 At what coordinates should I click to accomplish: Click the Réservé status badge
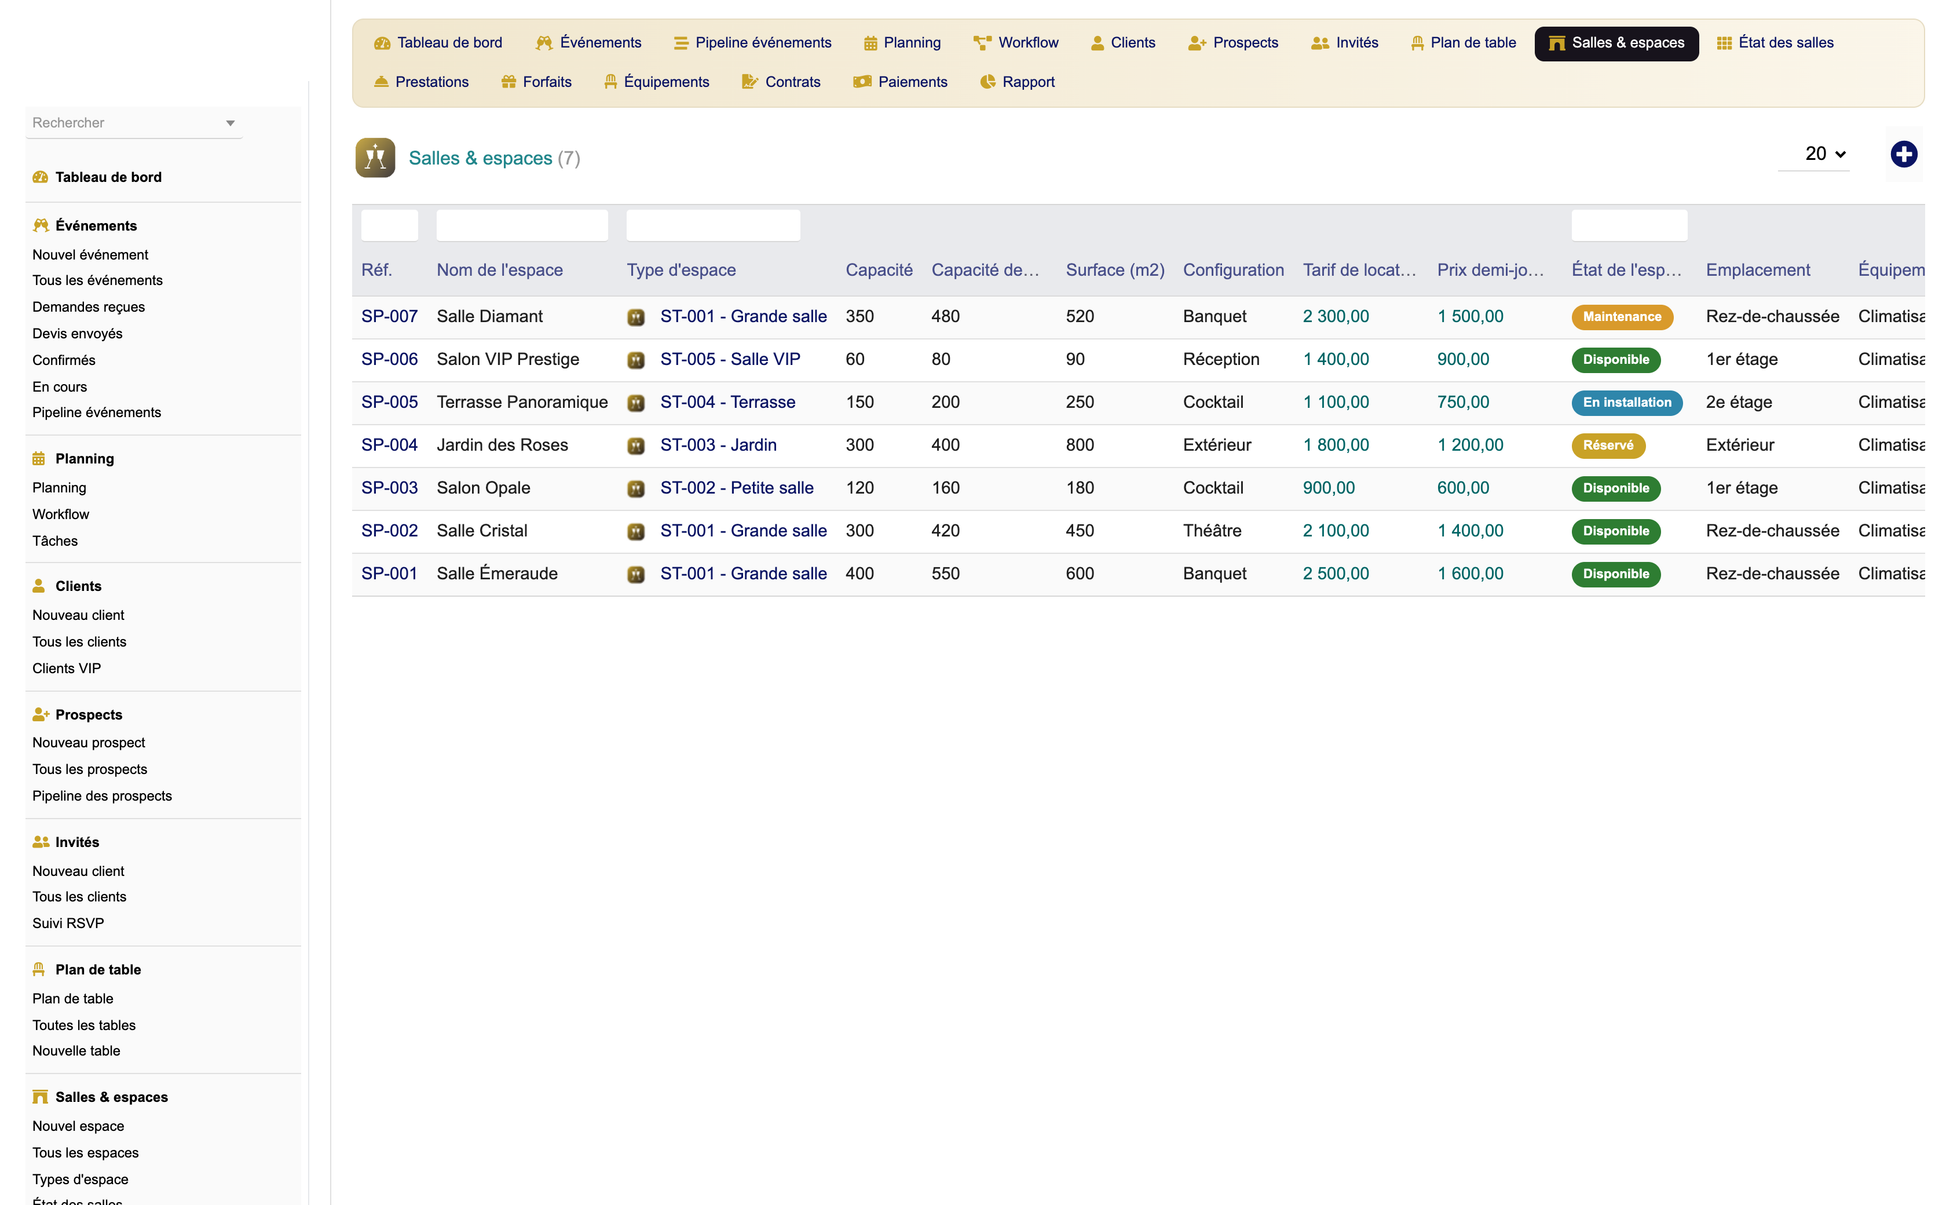(1608, 446)
